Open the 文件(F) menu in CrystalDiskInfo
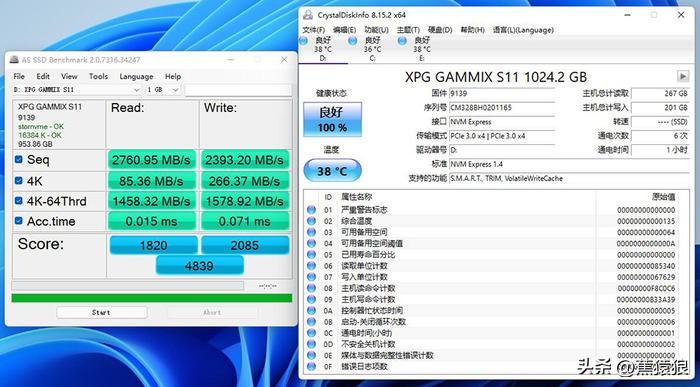The height and width of the screenshot is (387, 700). pos(313,30)
